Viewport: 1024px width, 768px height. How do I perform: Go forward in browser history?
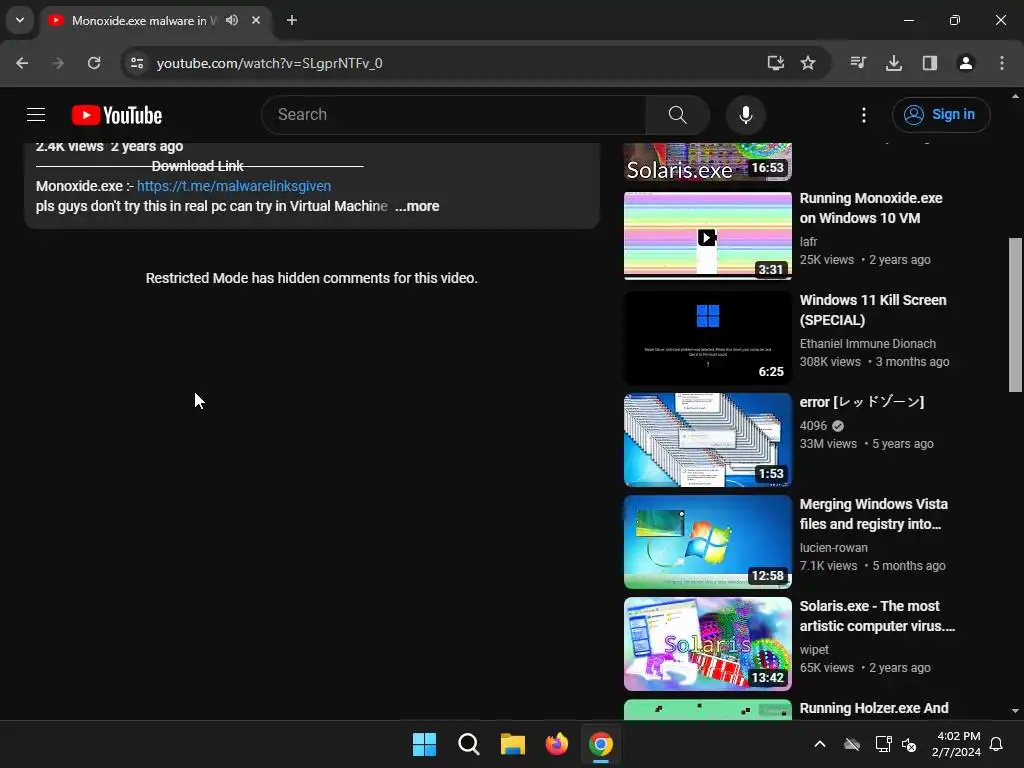58,63
